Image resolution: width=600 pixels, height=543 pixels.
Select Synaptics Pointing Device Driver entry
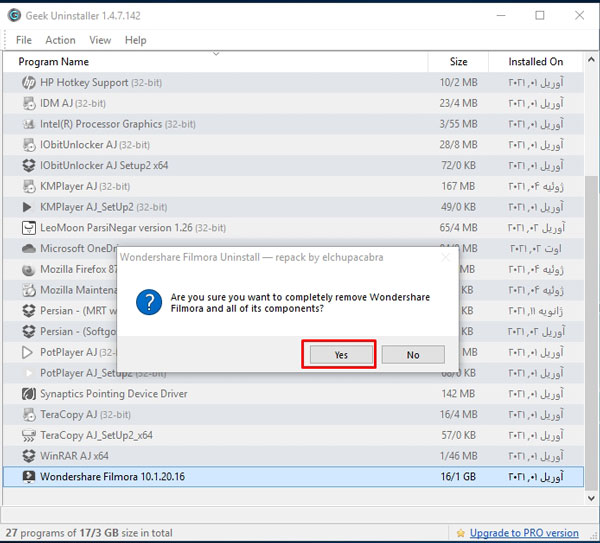pos(293,394)
